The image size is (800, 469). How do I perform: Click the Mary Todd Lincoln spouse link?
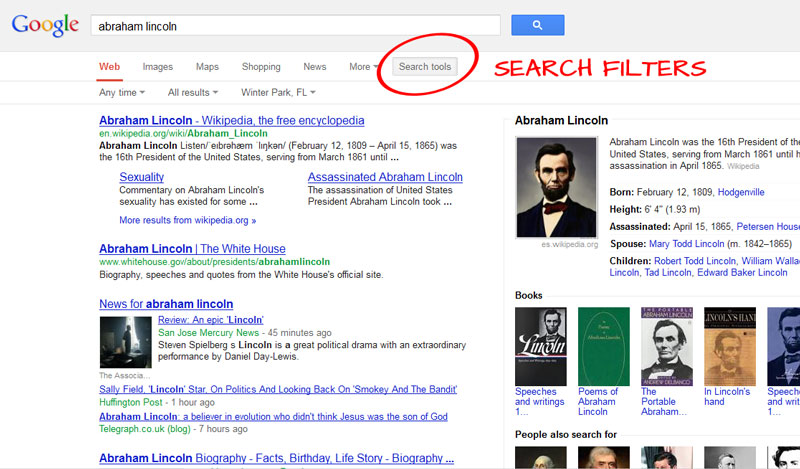[x=686, y=244]
